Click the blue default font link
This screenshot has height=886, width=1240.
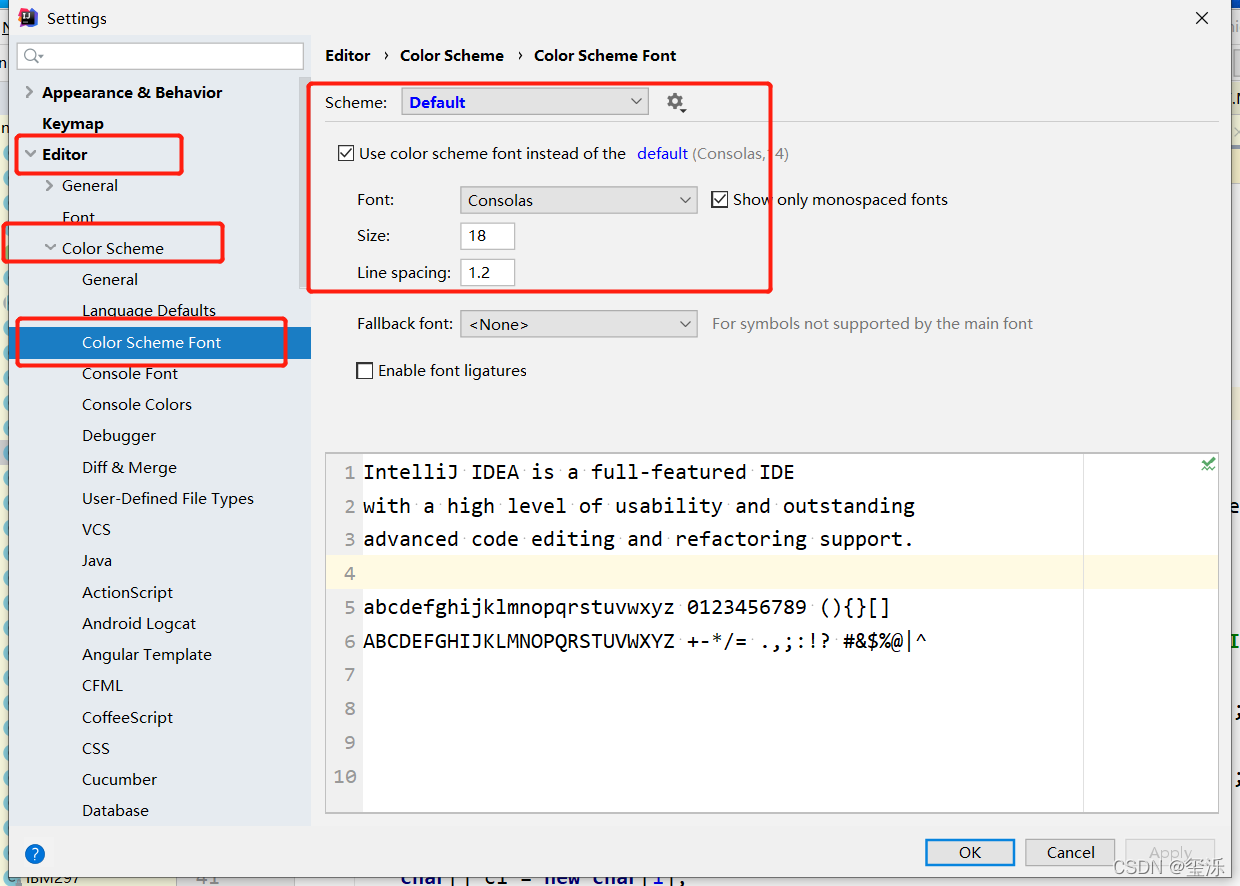(x=662, y=153)
